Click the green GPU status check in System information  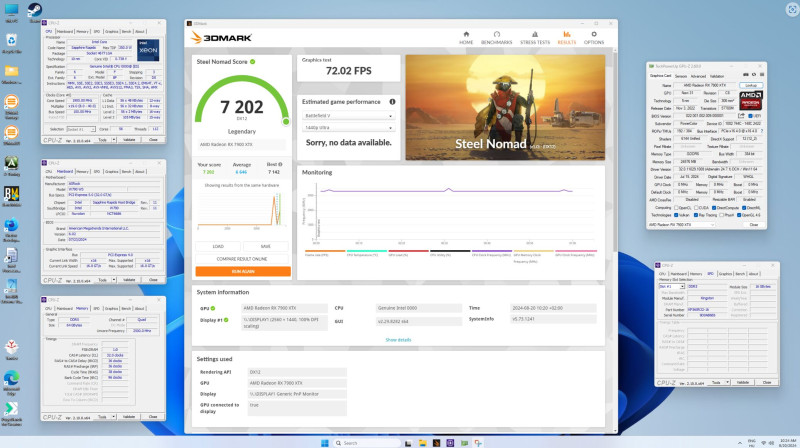pyautogui.click(x=213, y=308)
